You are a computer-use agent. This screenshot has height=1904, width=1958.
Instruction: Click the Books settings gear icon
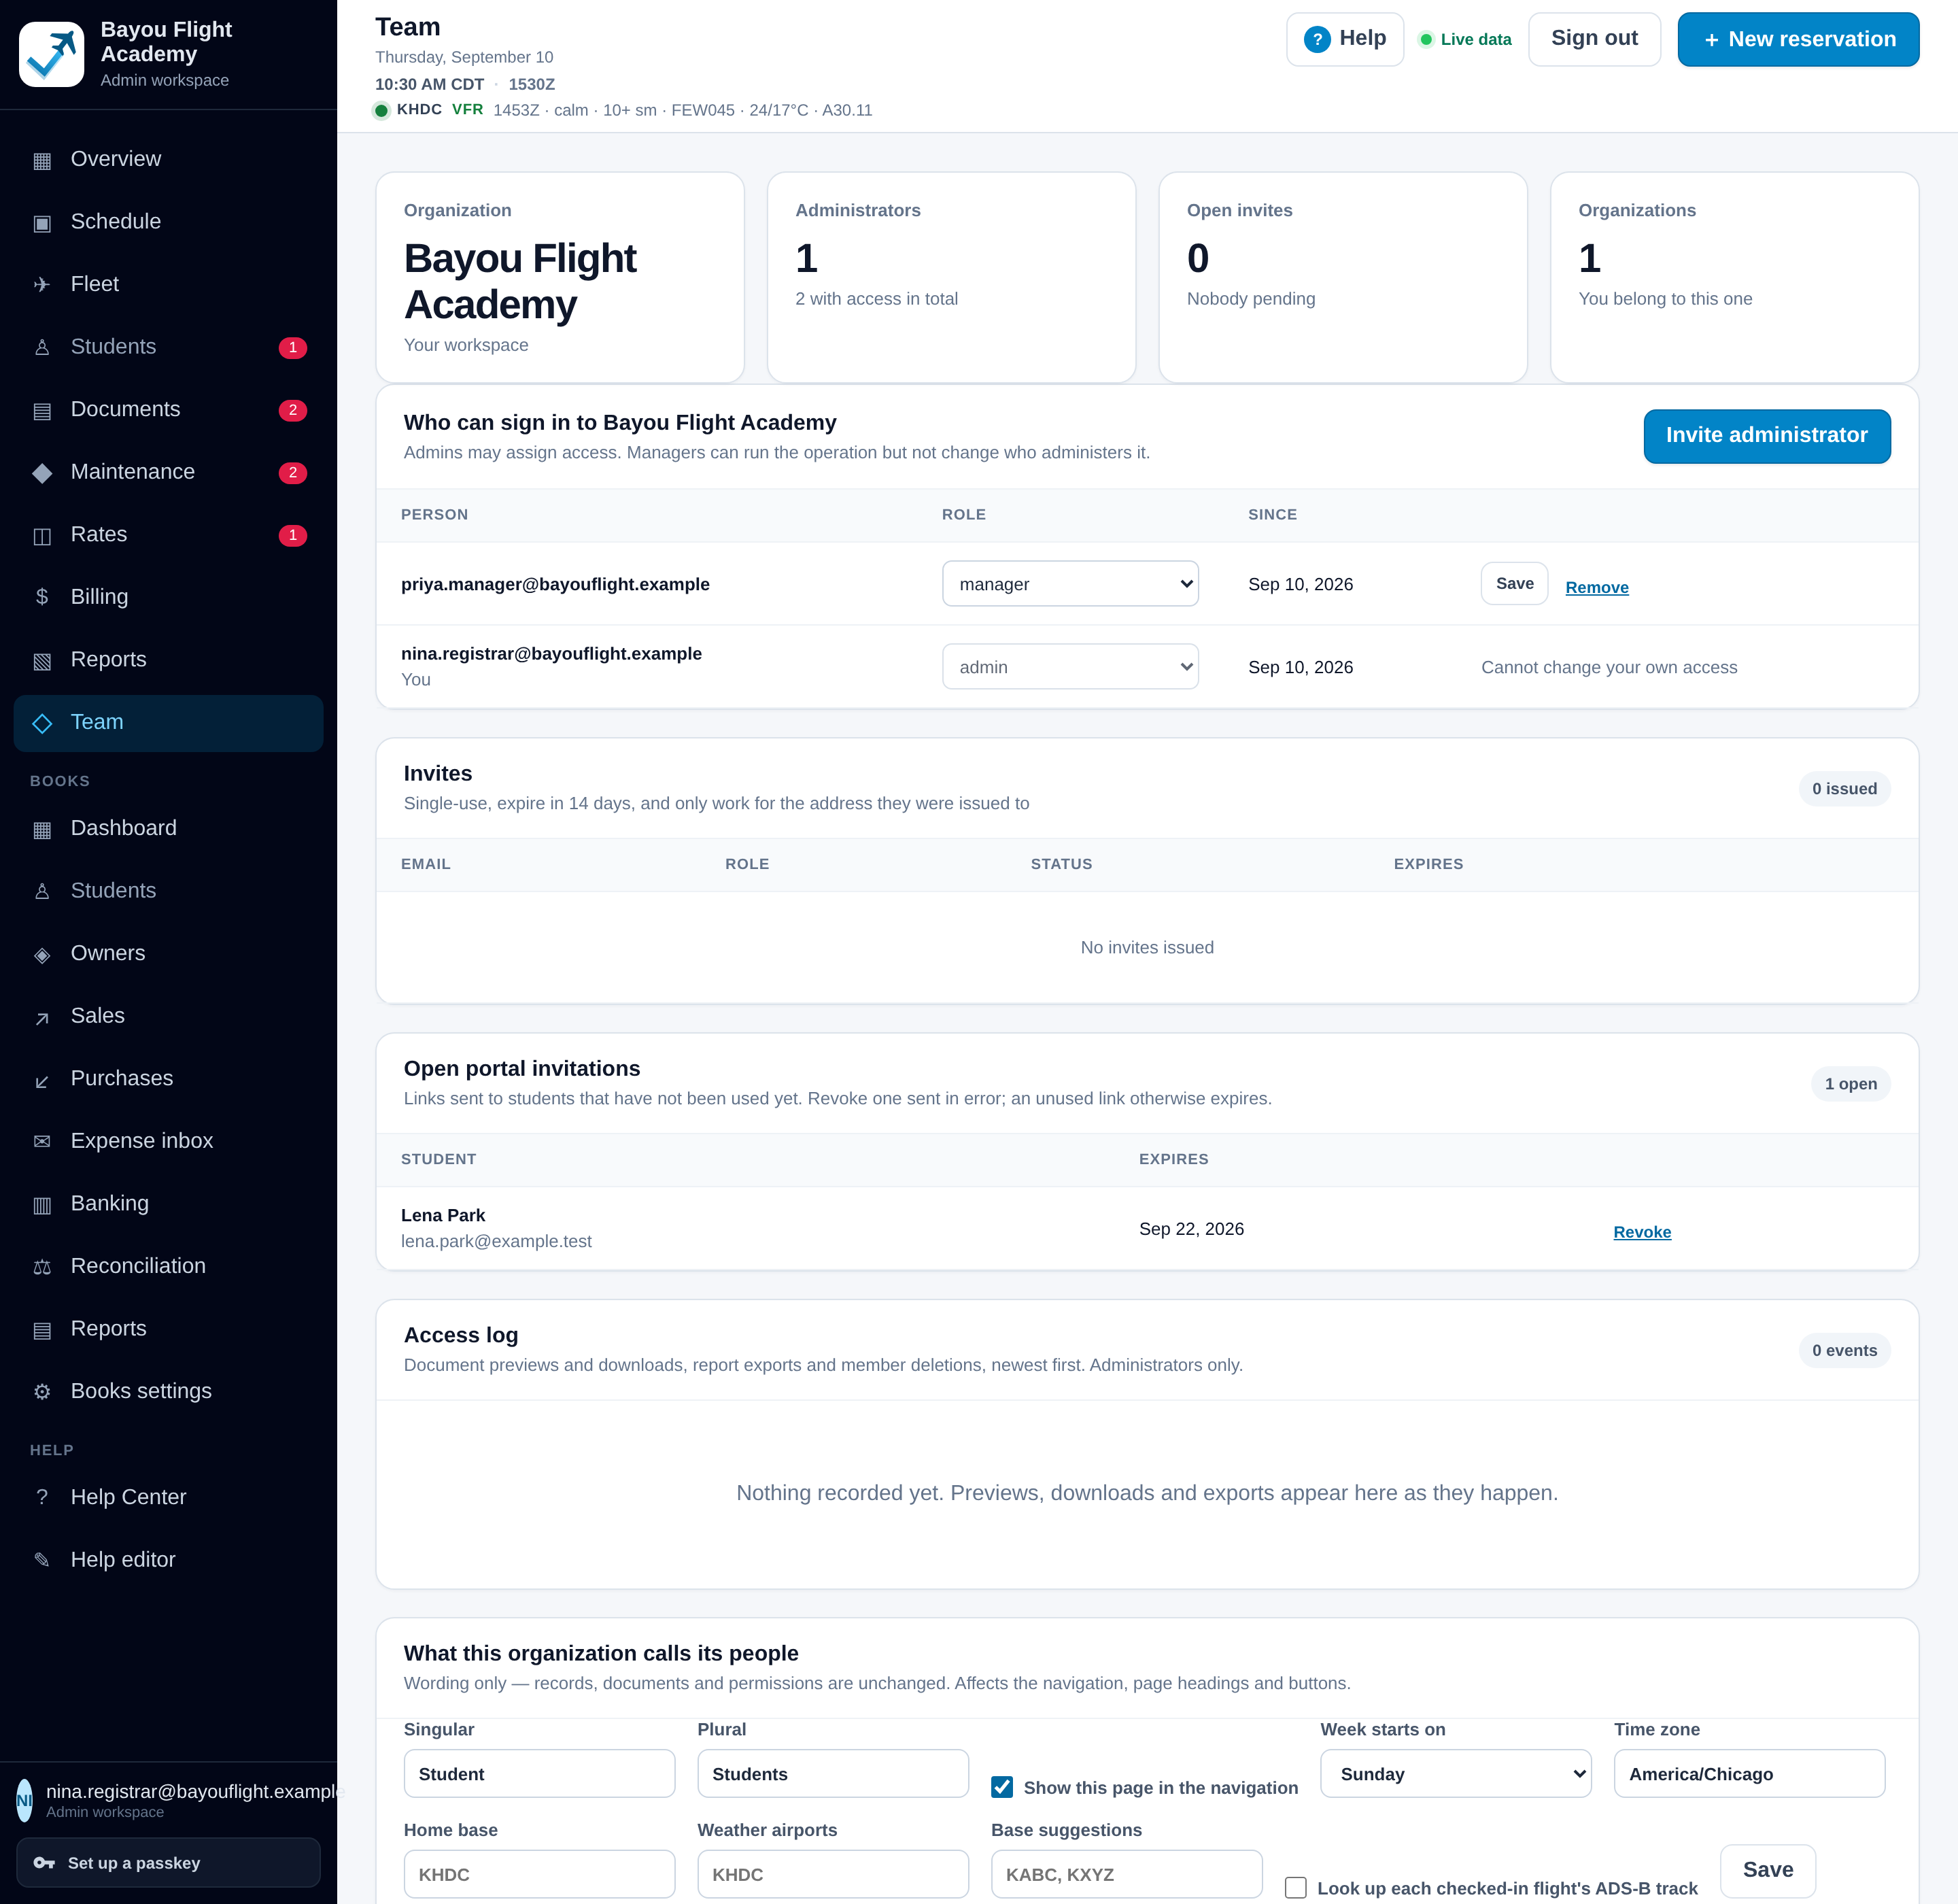click(x=42, y=1392)
